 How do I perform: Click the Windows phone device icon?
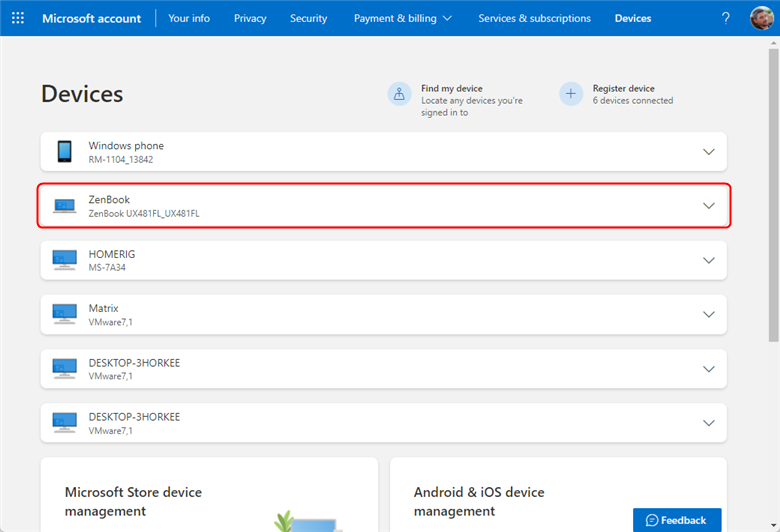(64, 151)
